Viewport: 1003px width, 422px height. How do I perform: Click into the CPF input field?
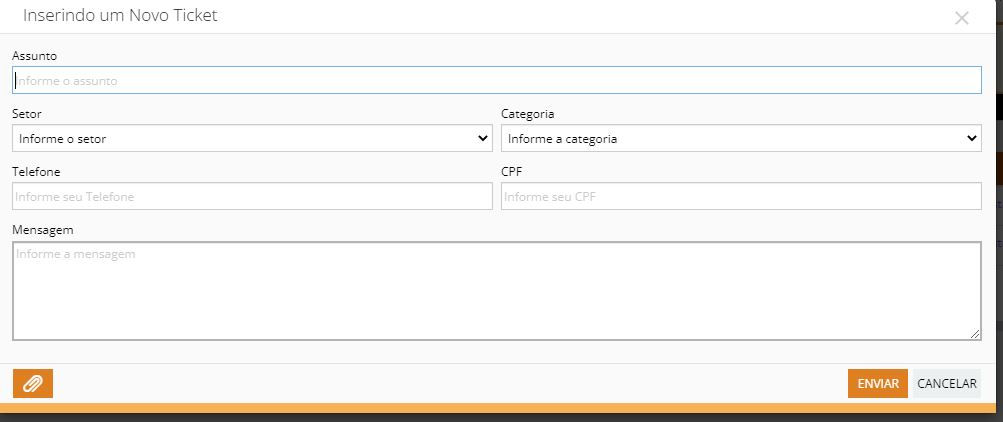point(741,196)
